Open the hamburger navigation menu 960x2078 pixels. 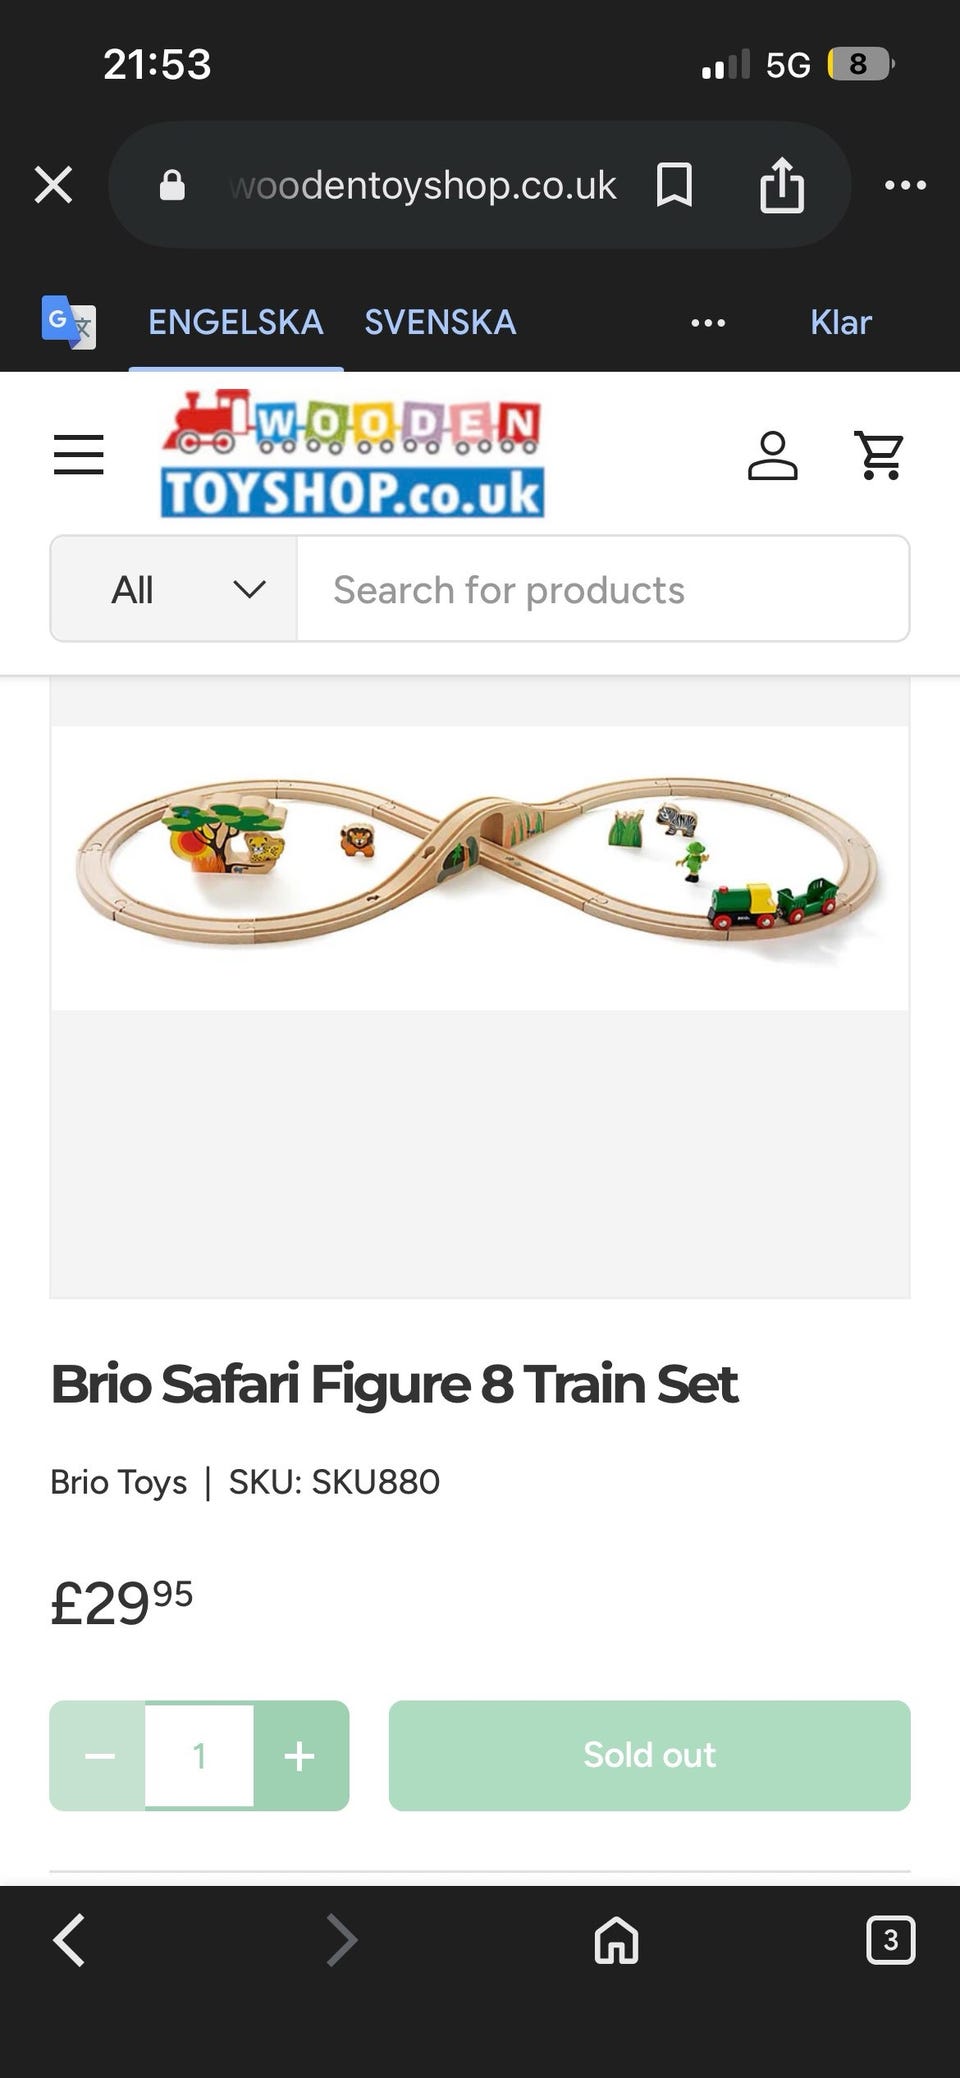pos(79,455)
